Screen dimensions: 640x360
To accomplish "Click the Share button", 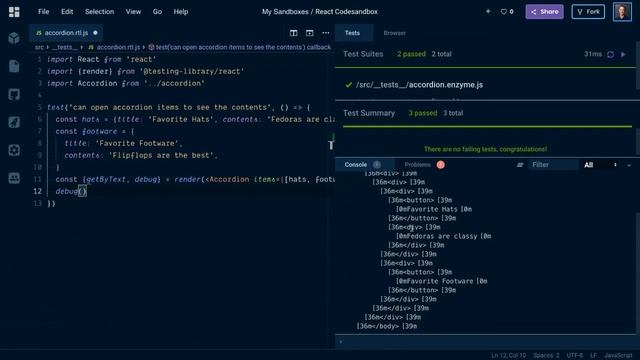I will (x=544, y=12).
